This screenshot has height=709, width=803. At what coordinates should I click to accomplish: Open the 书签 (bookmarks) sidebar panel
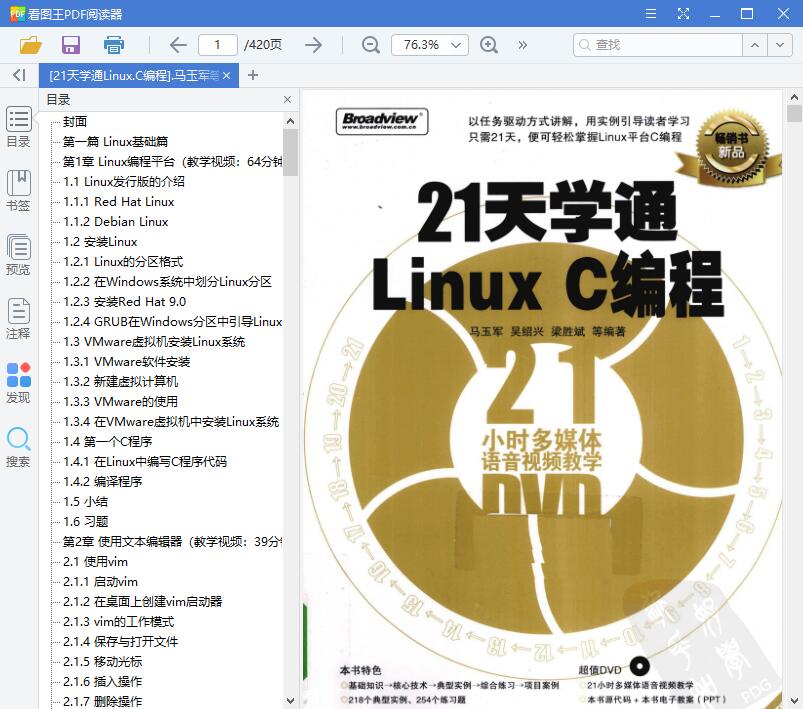pos(18,191)
